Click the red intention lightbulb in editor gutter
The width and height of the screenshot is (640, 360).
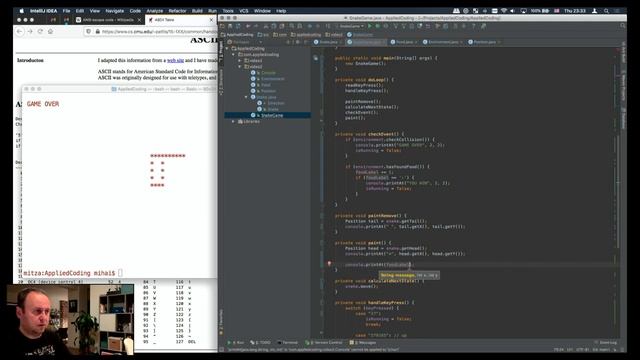point(329,264)
